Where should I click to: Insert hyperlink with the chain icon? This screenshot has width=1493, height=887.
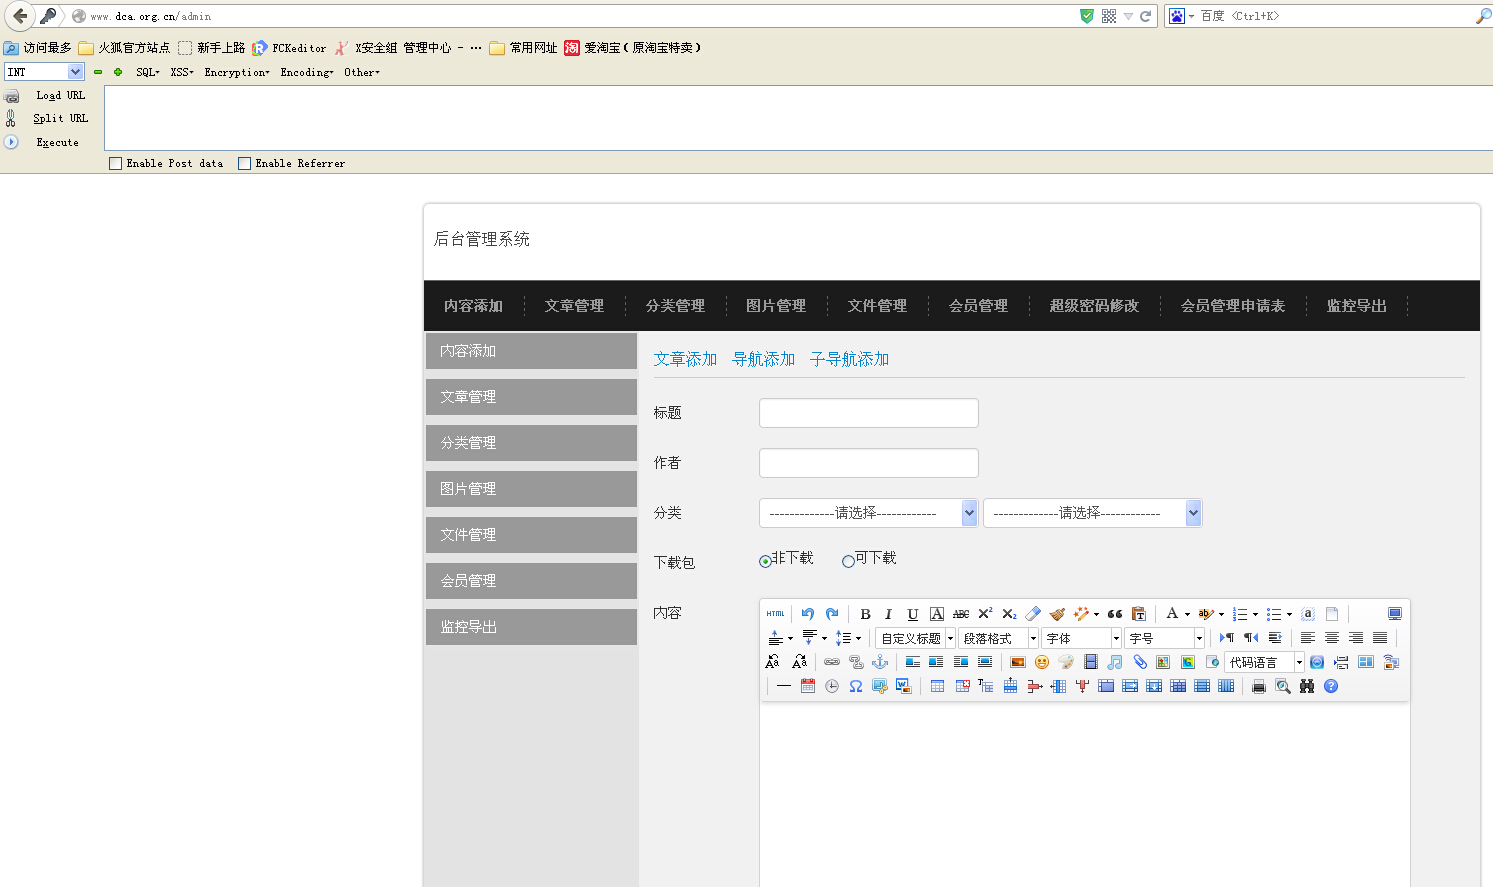pos(832,662)
